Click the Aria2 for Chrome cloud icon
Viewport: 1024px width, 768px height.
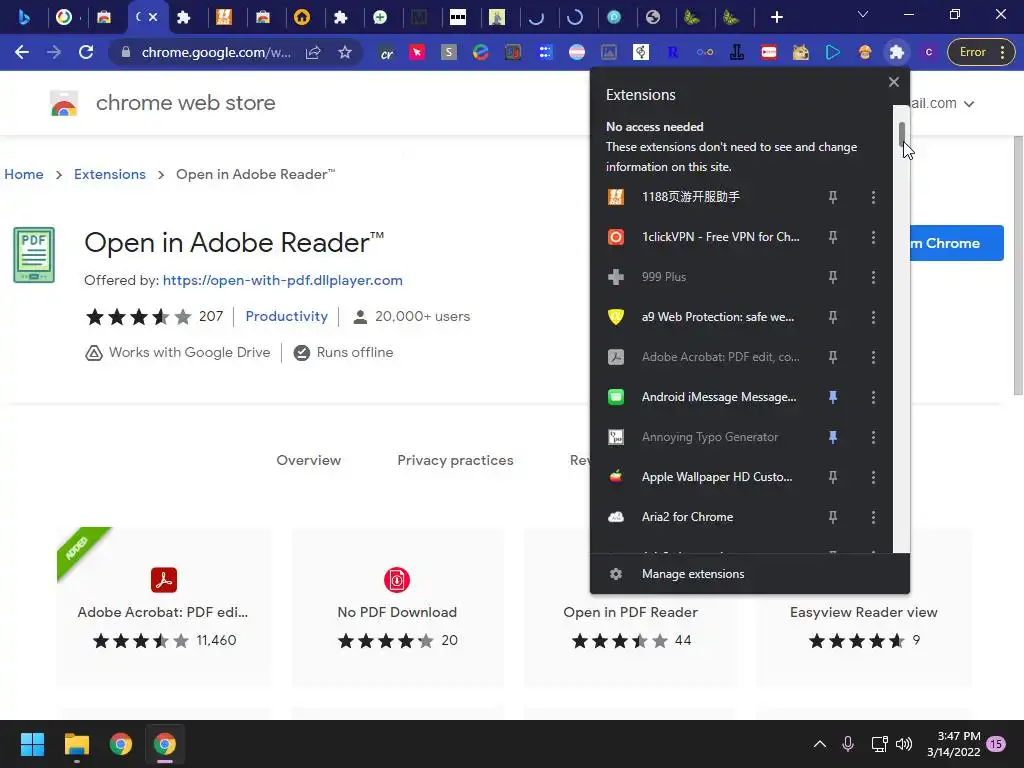click(616, 517)
